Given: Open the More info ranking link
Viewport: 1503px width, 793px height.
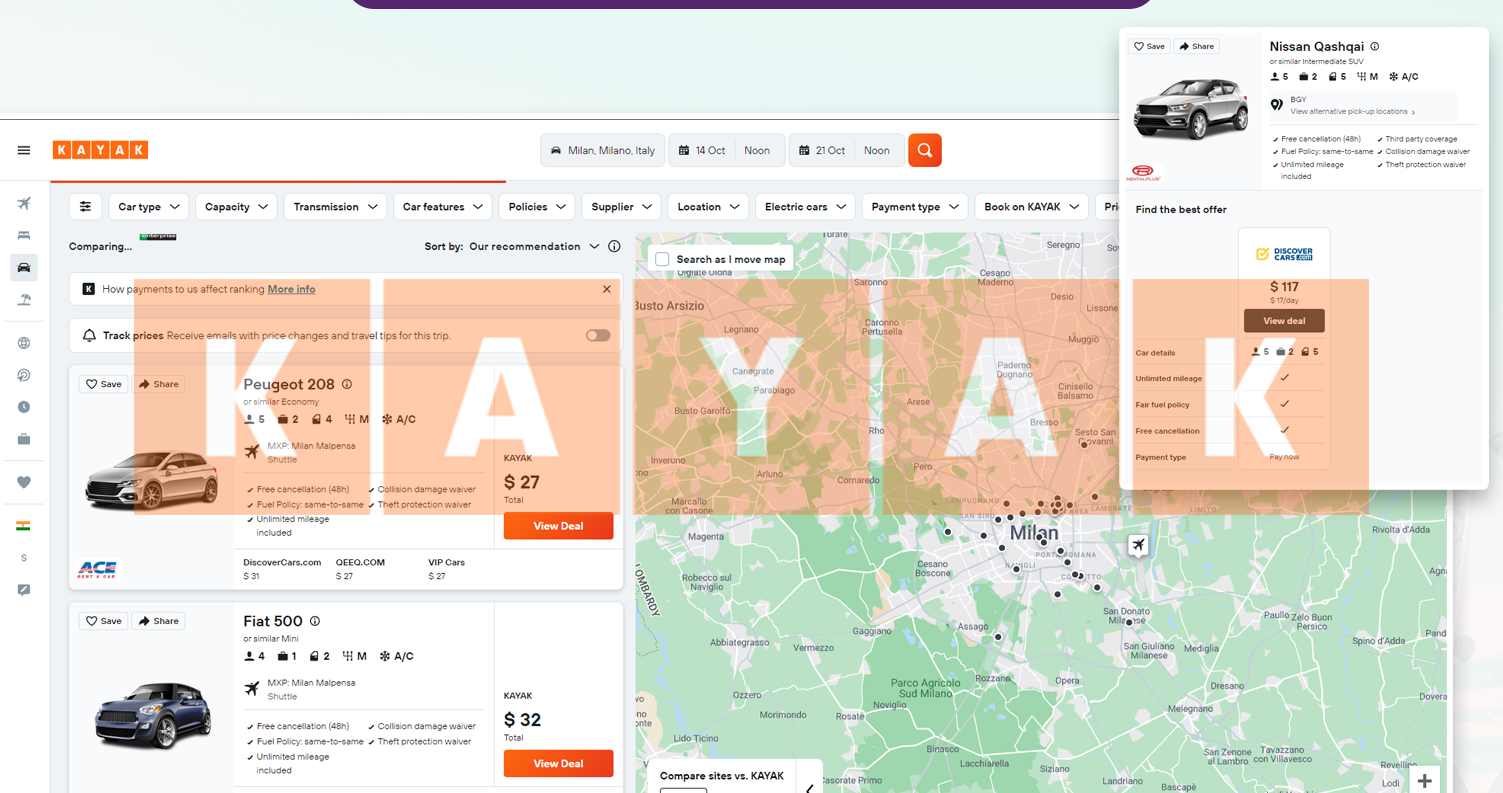Looking at the screenshot, I should [291, 289].
